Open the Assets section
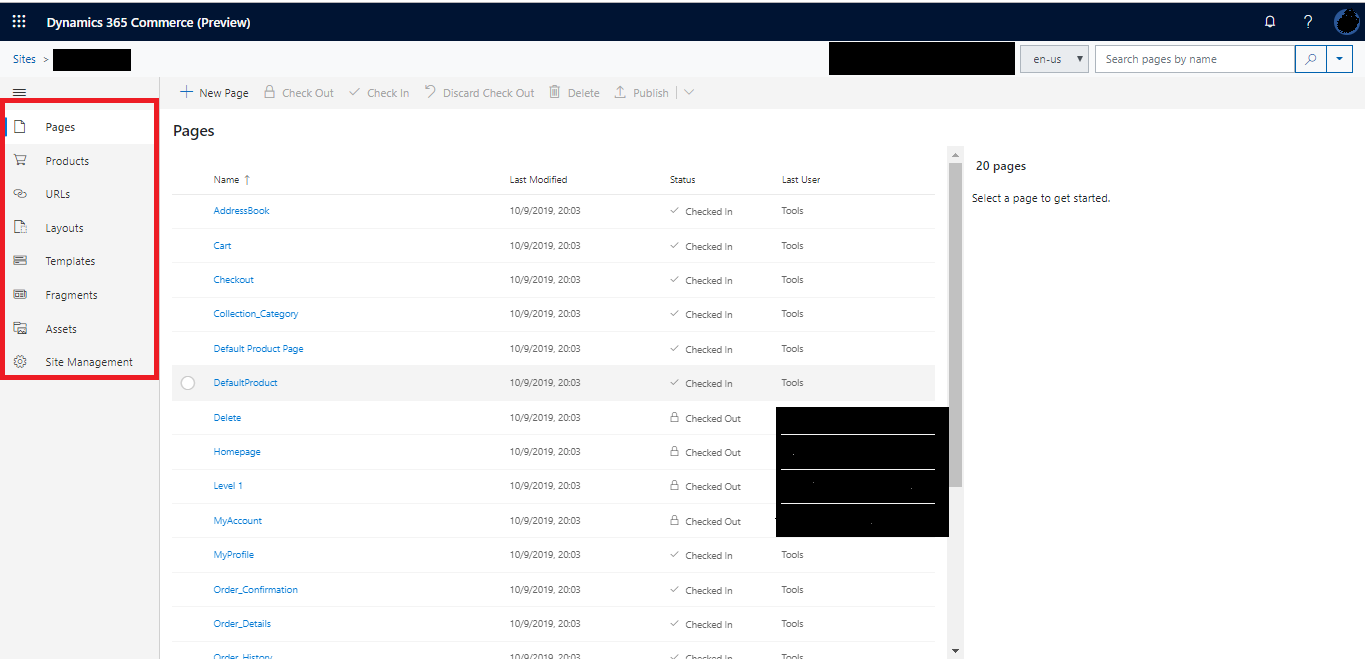The height and width of the screenshot is (659, 1365). [61, 329]
